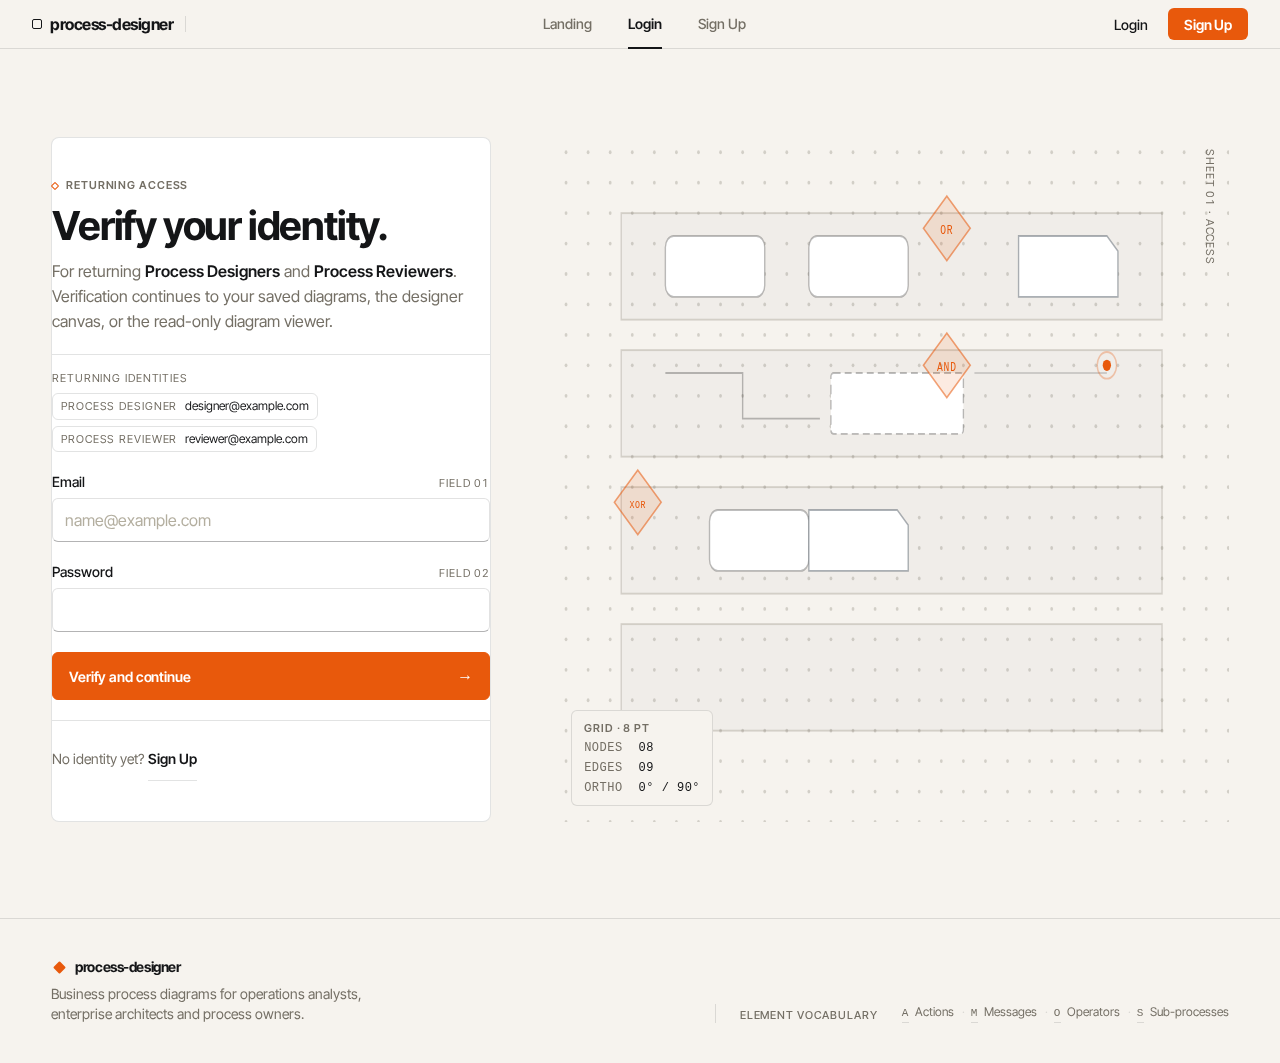Open the Sub-processes footer link
Image resolution: width=1280 pixels, height=1063 pixels.
(1182, 1012)
